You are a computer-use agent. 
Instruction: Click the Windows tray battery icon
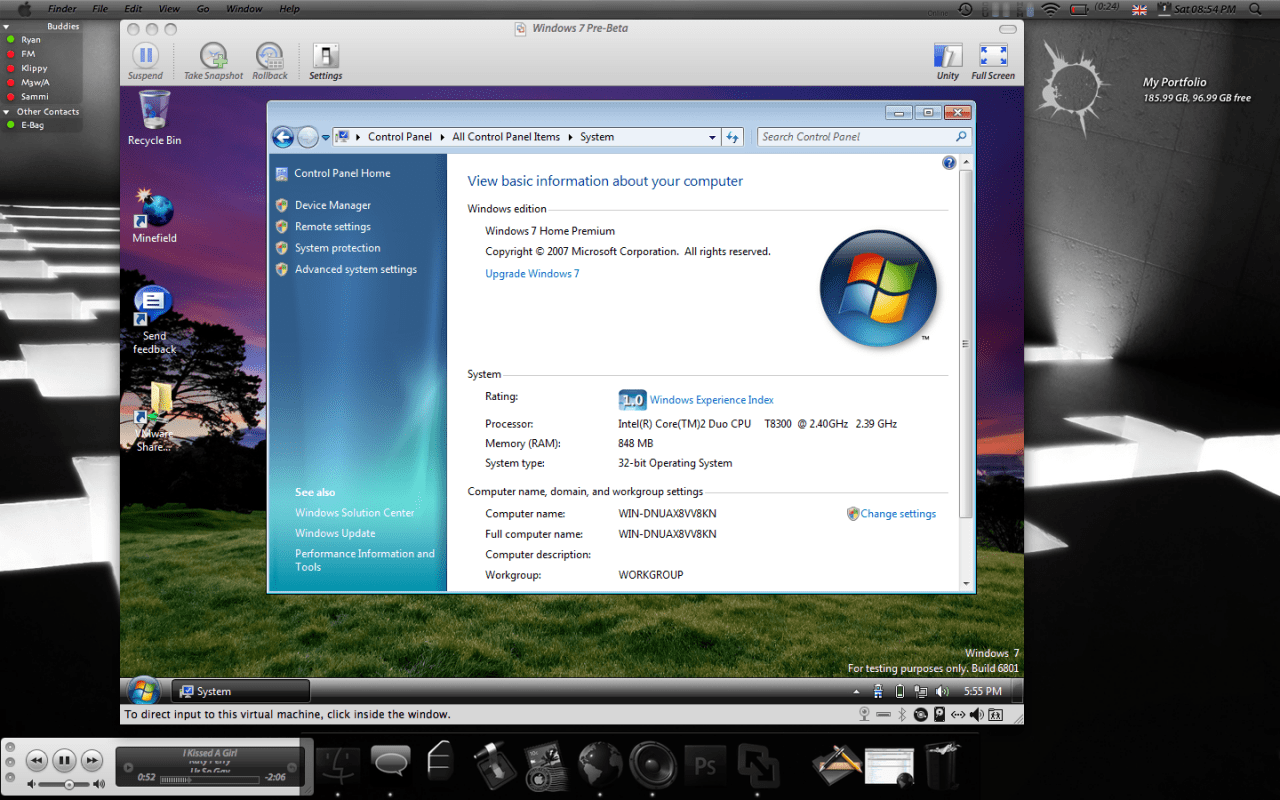tap(900, 691)
